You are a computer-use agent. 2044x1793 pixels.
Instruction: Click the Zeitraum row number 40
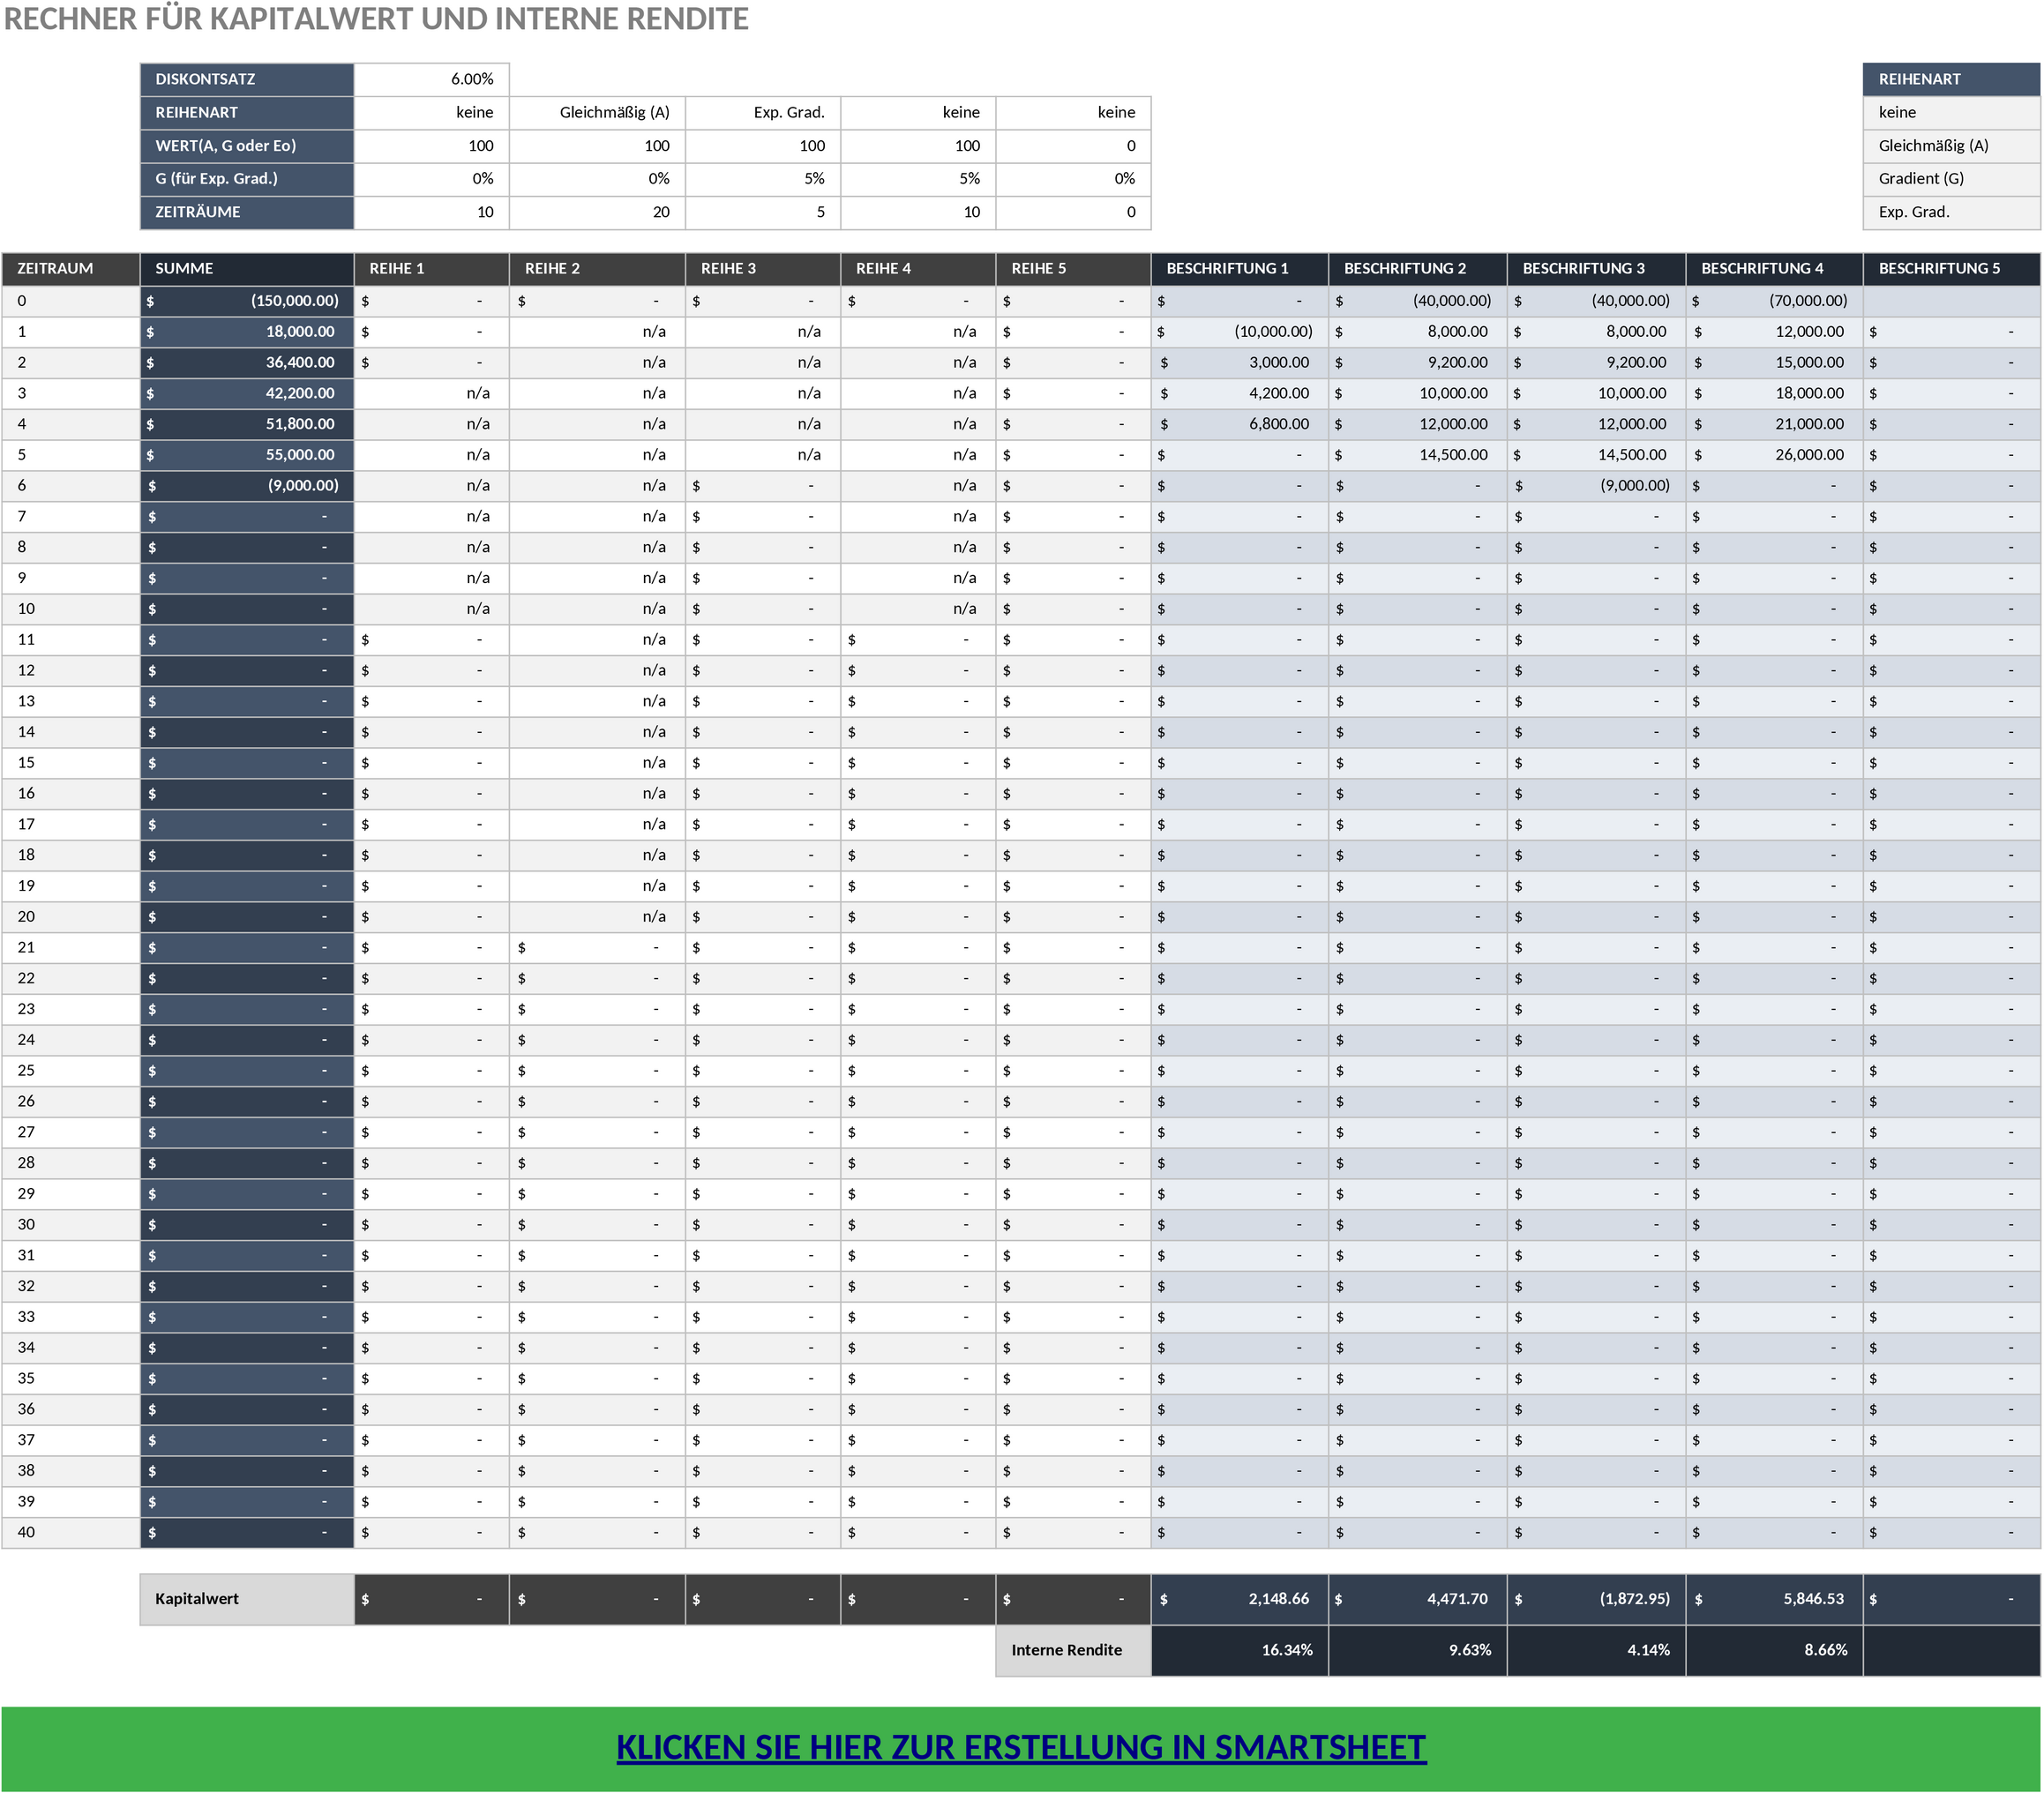70,1532
